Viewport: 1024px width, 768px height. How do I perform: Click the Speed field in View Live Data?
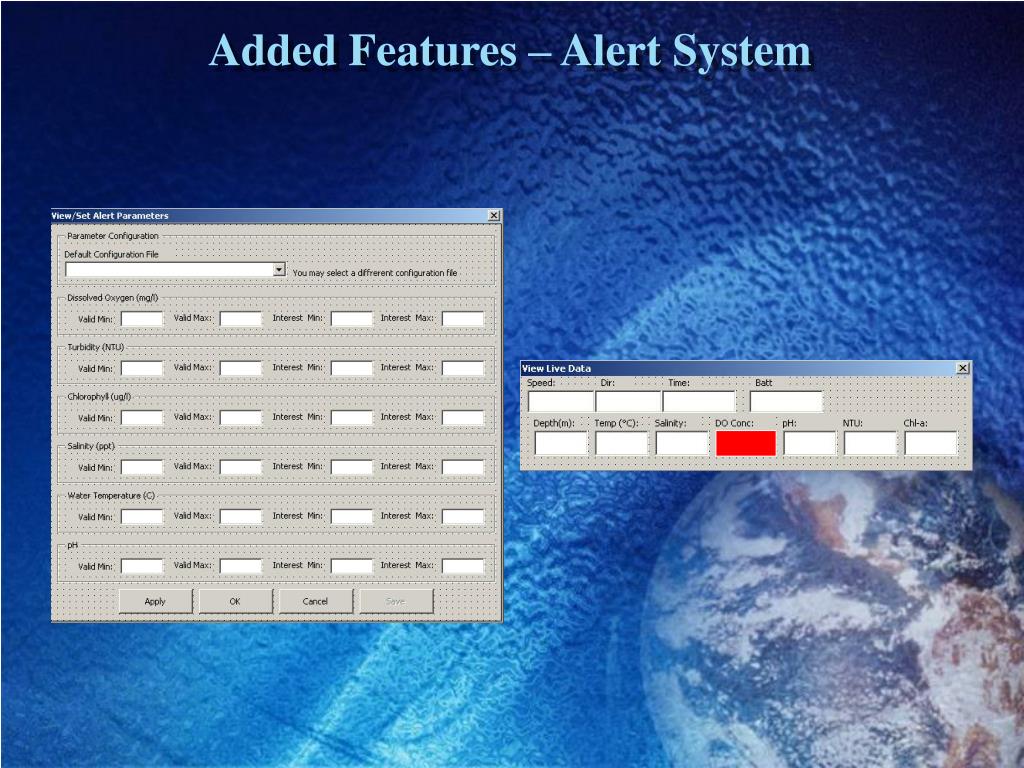point(560,401)
